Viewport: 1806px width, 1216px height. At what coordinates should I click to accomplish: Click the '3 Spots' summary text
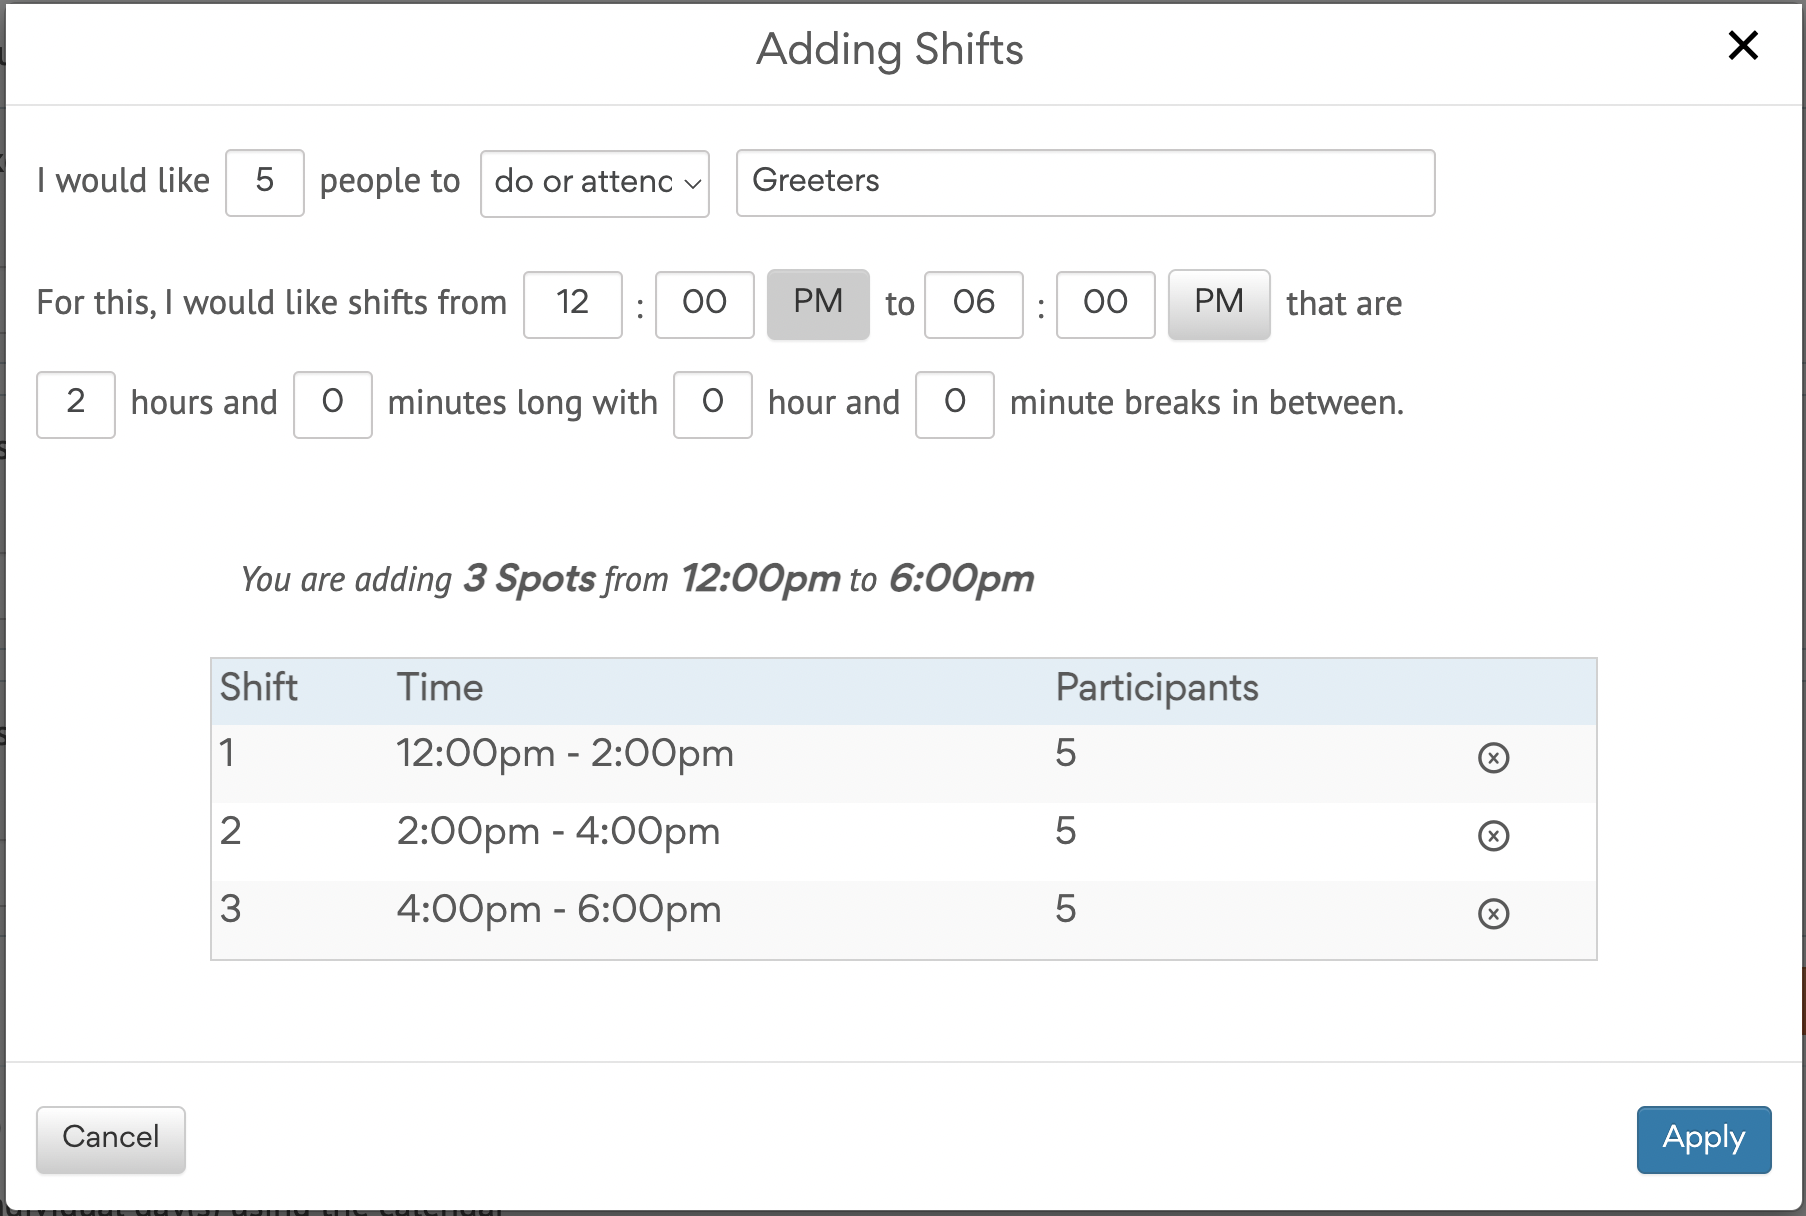(x=529, y=579)
